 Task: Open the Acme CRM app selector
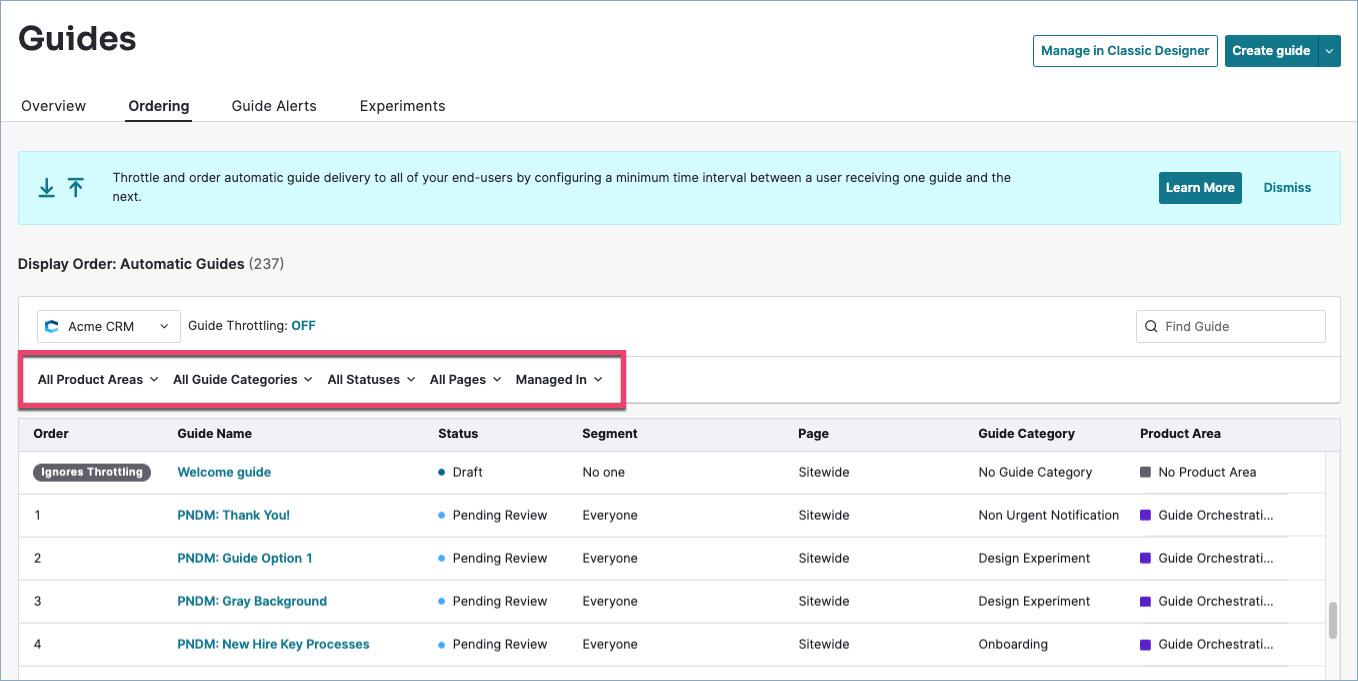109,326
